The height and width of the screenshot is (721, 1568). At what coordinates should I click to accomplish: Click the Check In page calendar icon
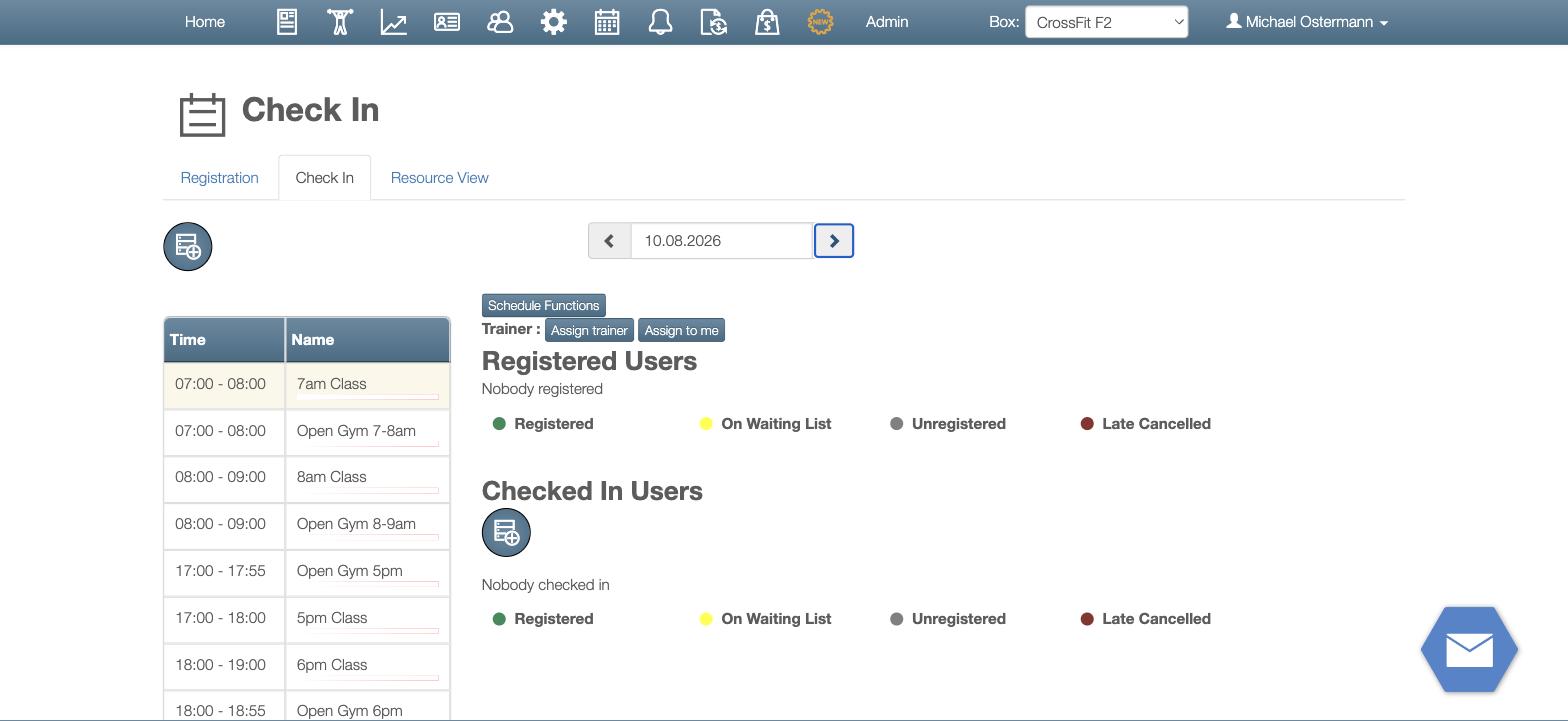[203, 114]
